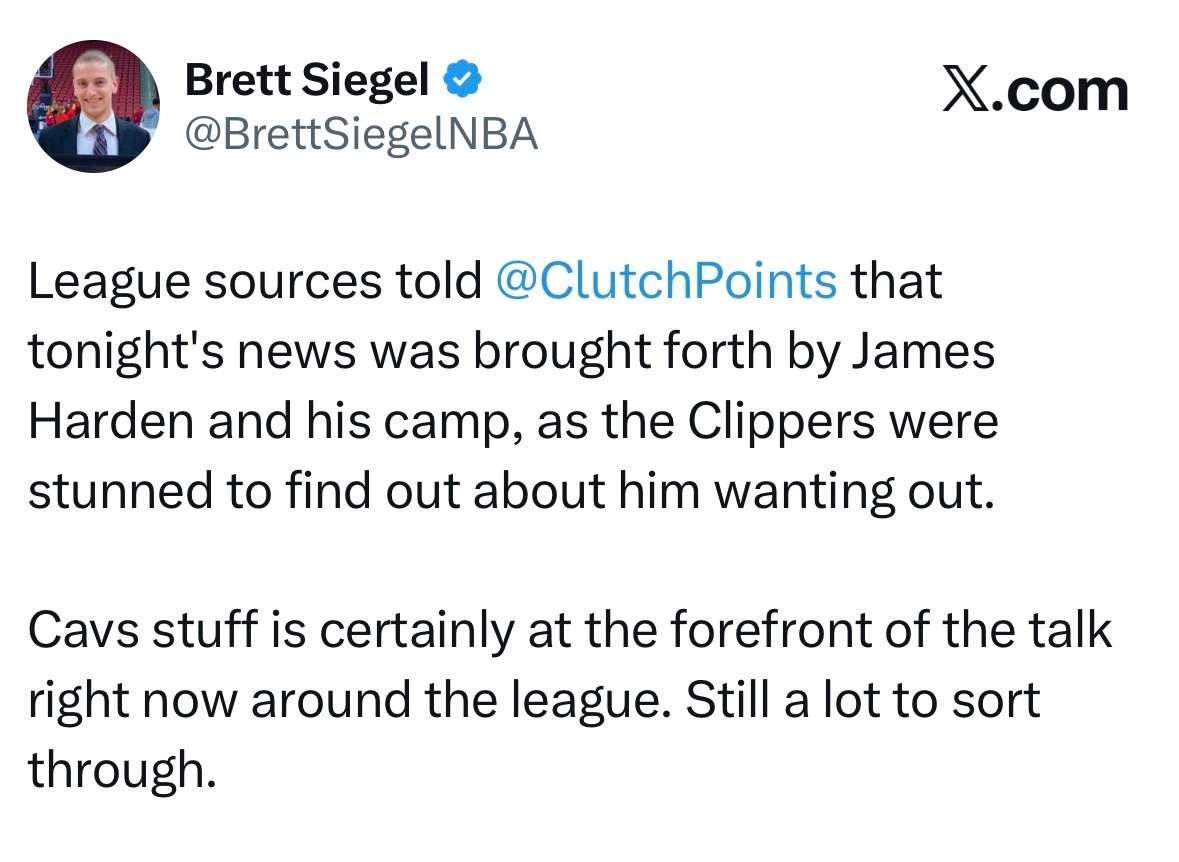This screenshot has width=1179, height=862.
Task: Click the final word "through."
Action: [121, 770]
